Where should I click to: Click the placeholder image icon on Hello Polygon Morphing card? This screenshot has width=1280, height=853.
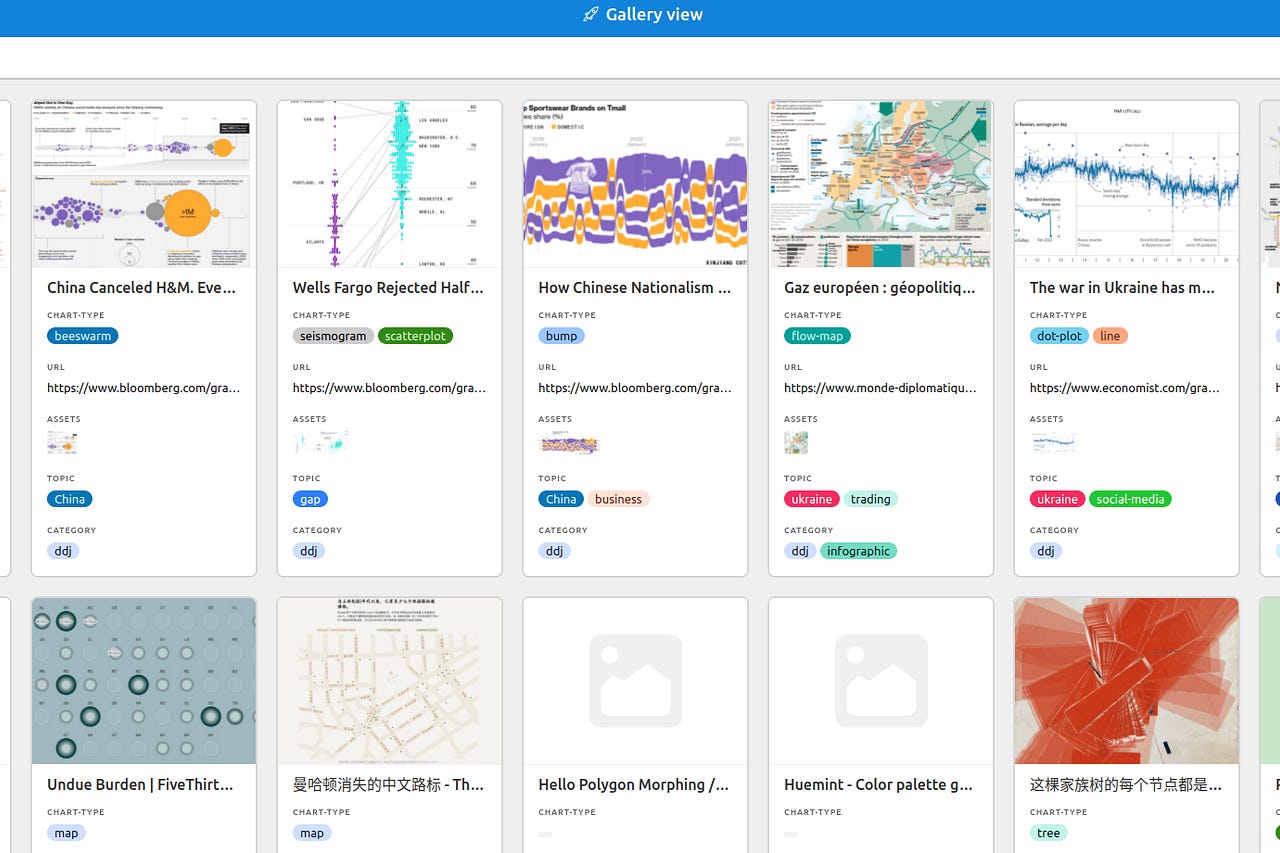(x=636, y=680)
